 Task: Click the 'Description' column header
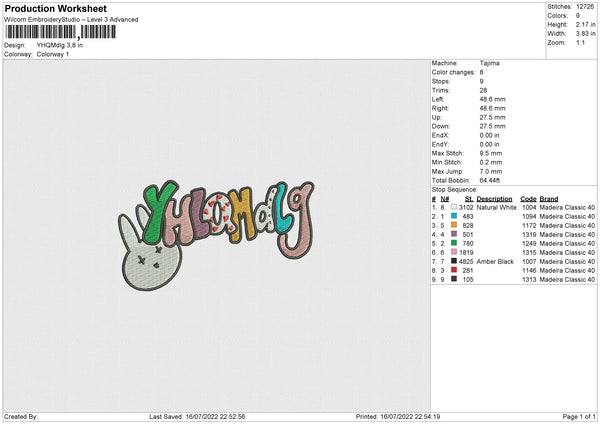pyautogui.click(x=494, y=199)
